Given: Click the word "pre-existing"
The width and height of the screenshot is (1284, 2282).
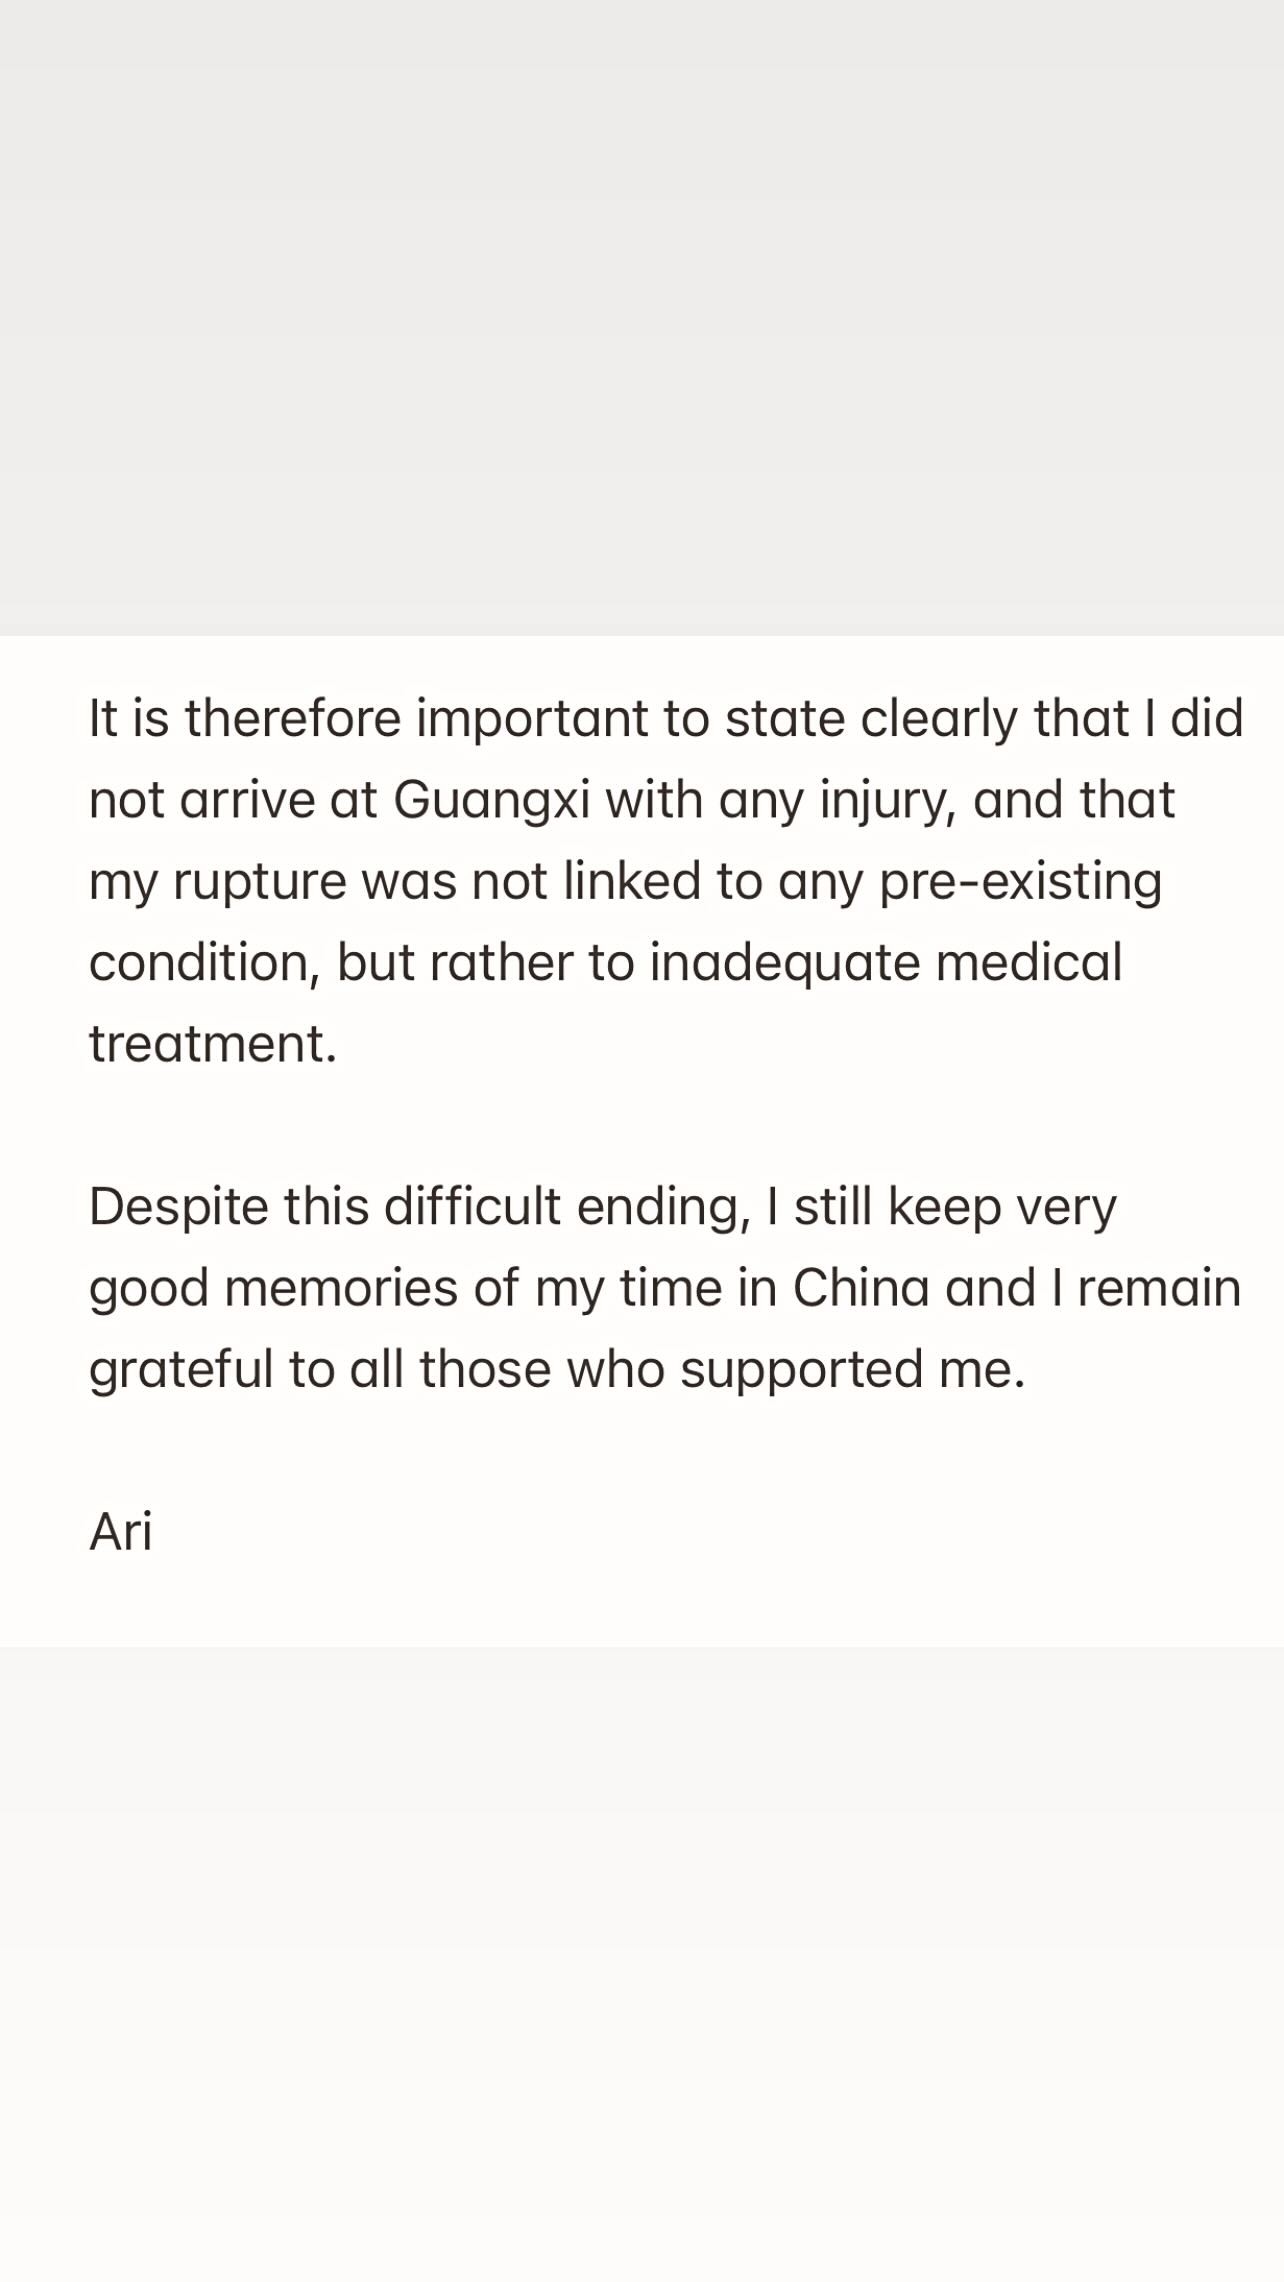Looking at the screenshot, I should pyautogui.click(x=1020, y=882).
